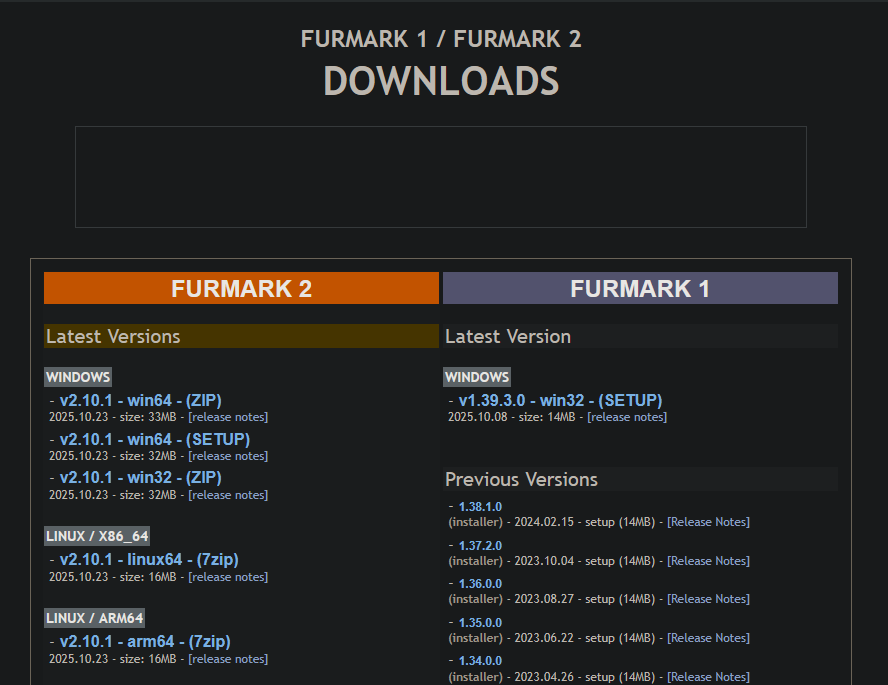Click the WINDOWS label under FurMark 1

[x=477, y=377]
